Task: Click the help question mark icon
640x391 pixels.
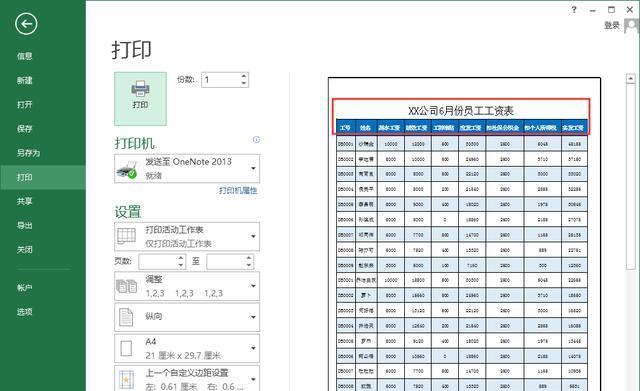Action: (x=574, y=9)
